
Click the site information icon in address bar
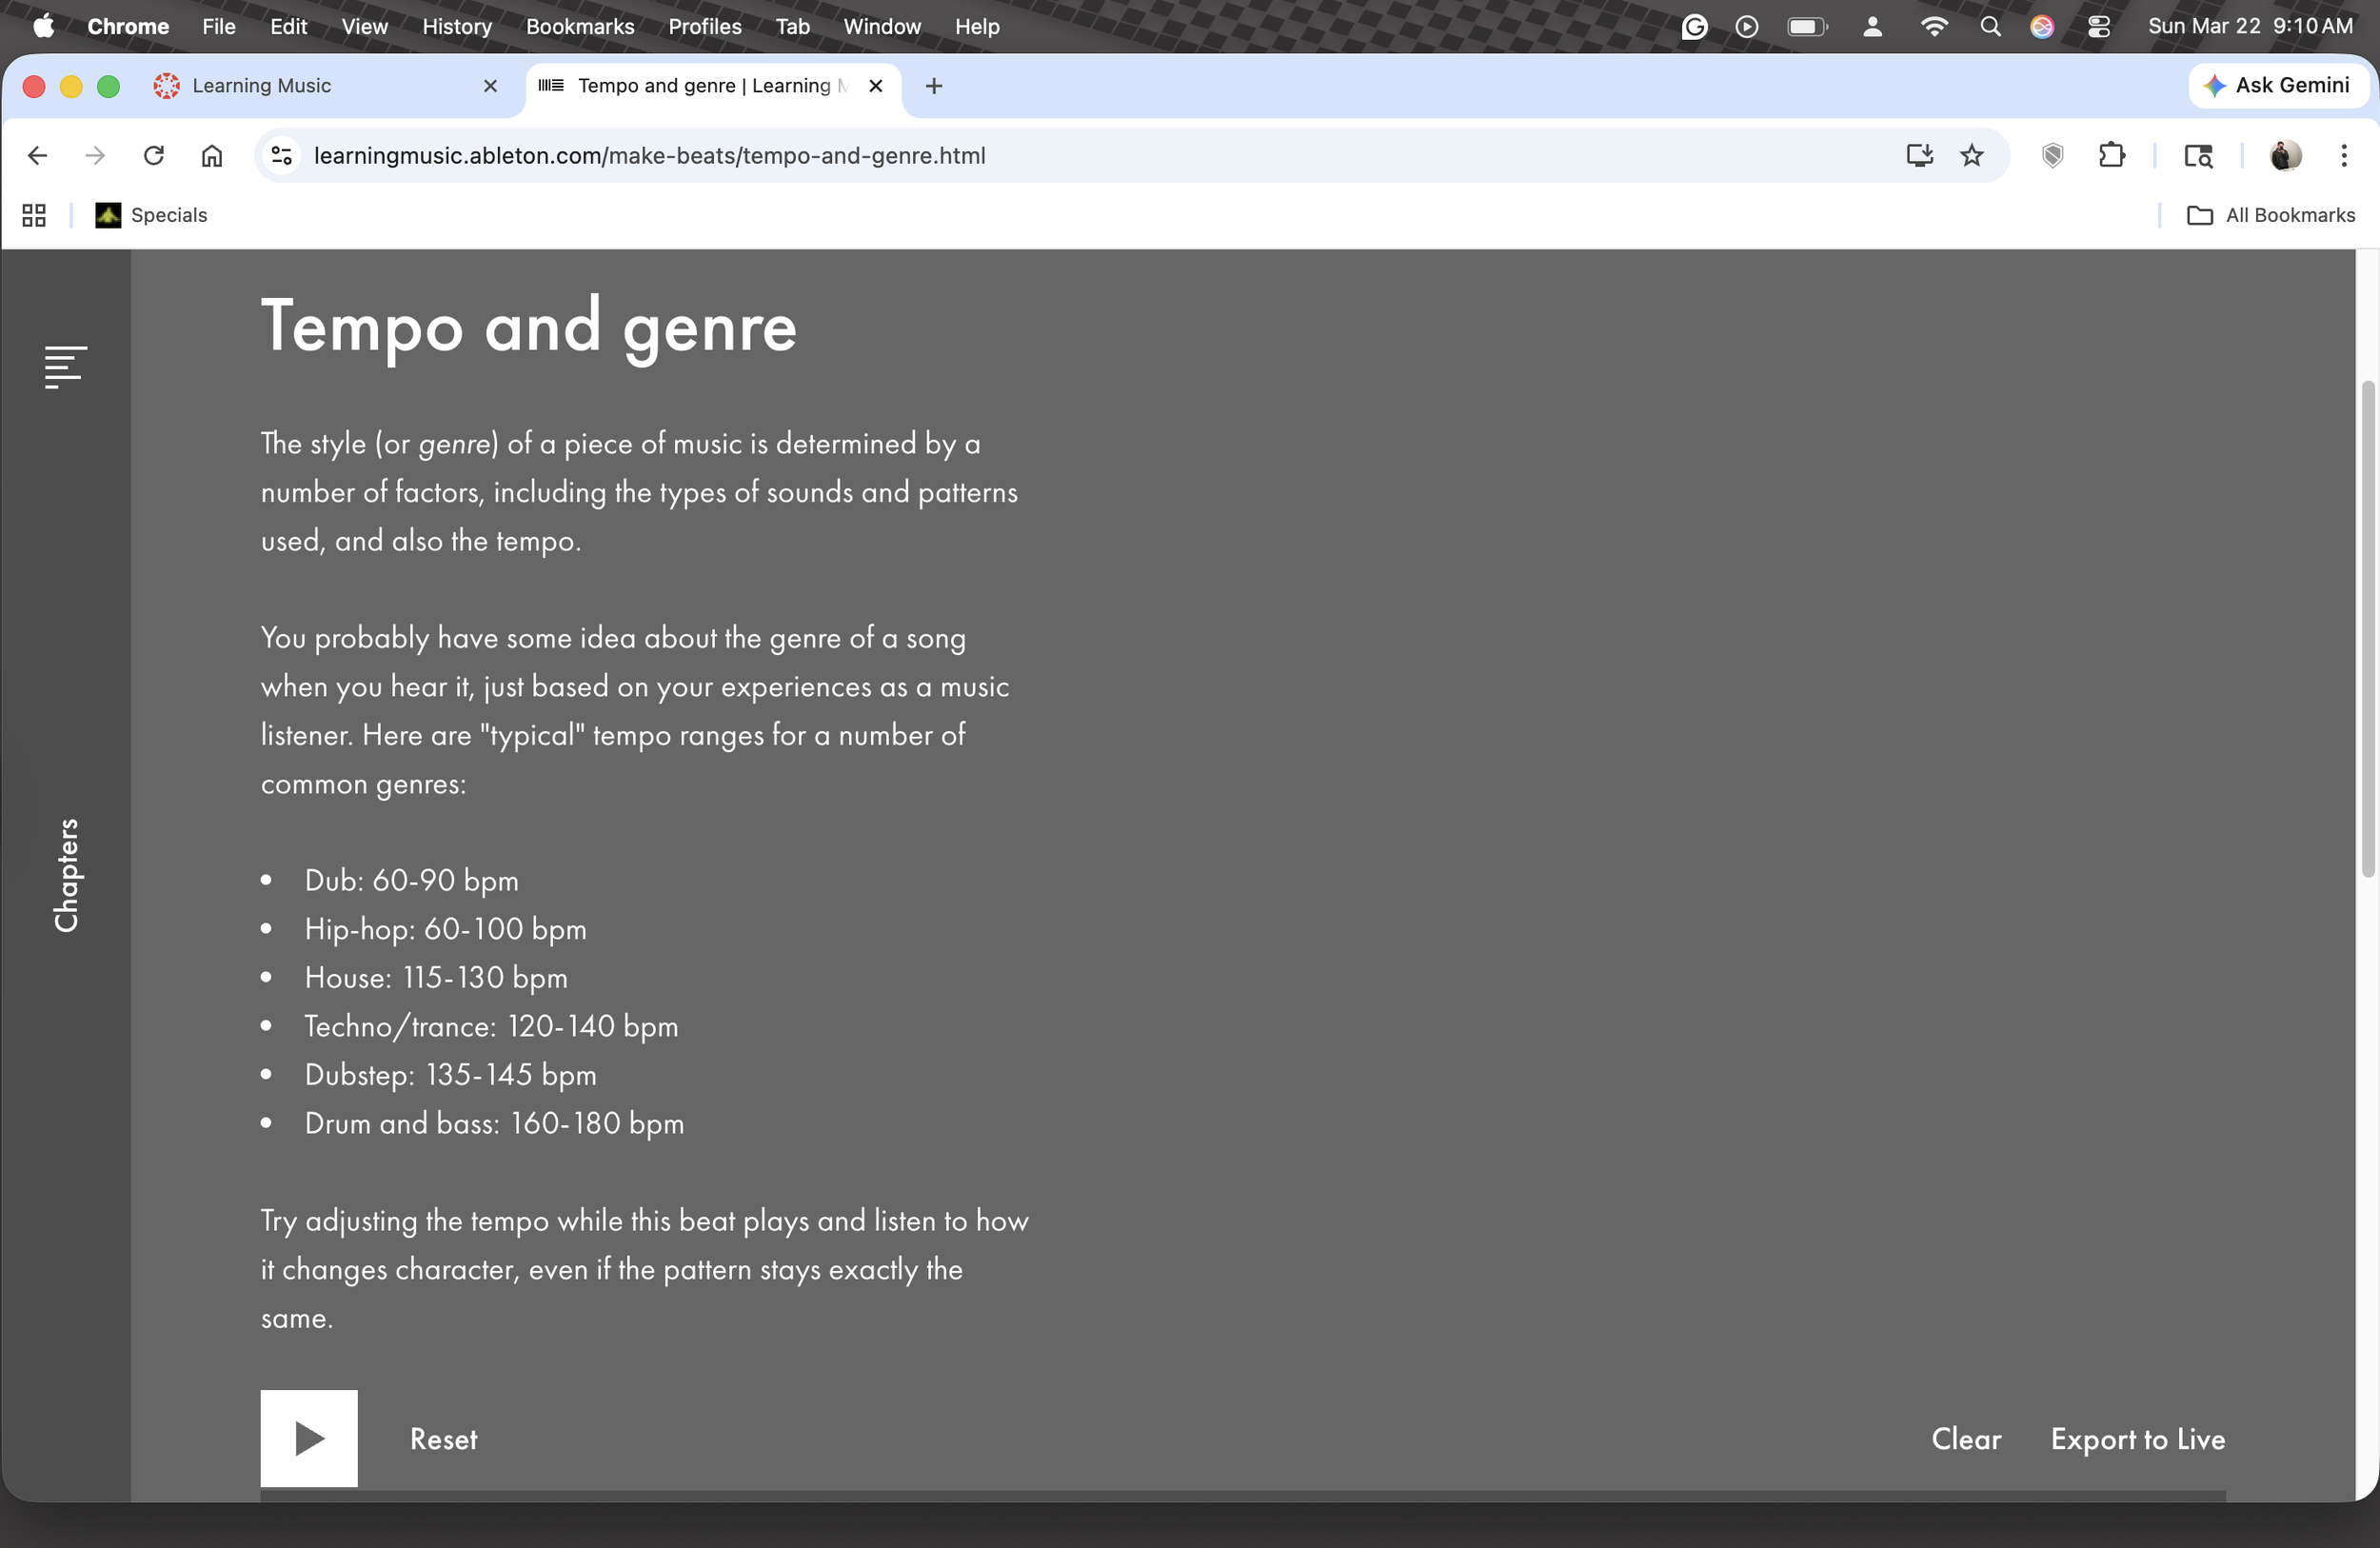tap(280, 156)
